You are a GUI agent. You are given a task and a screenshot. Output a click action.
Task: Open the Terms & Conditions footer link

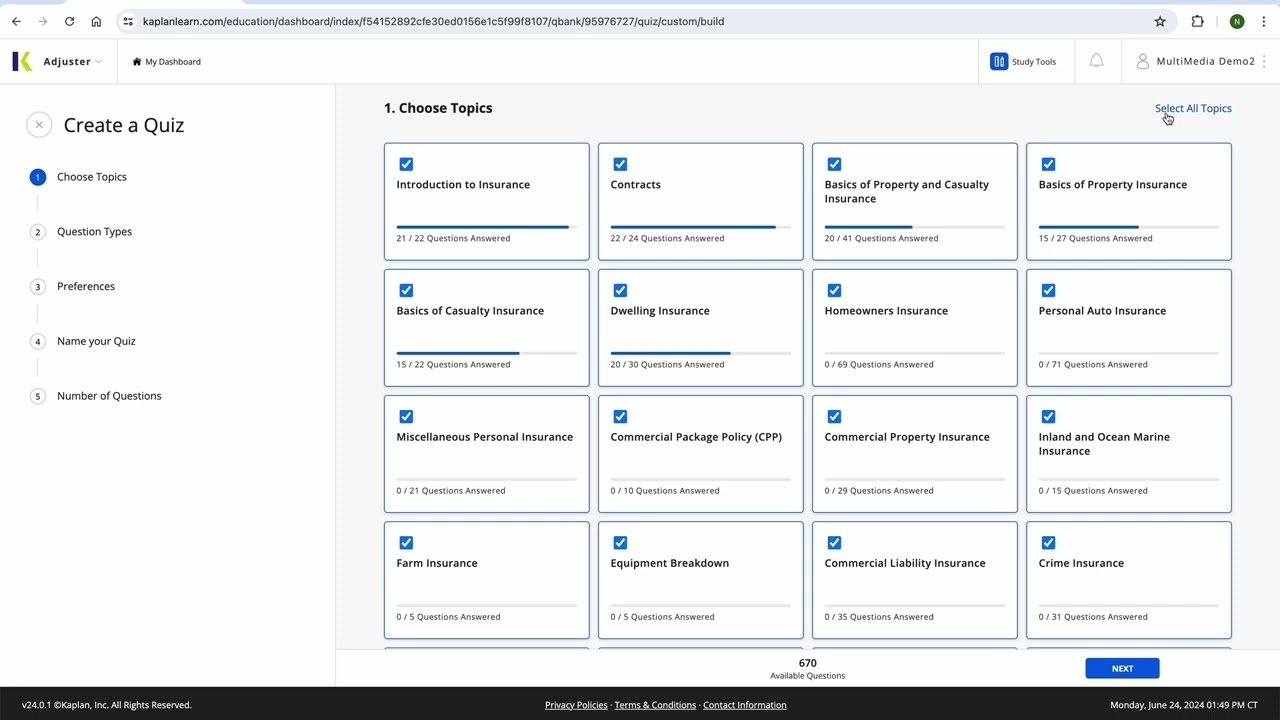(x=655, y=705)
